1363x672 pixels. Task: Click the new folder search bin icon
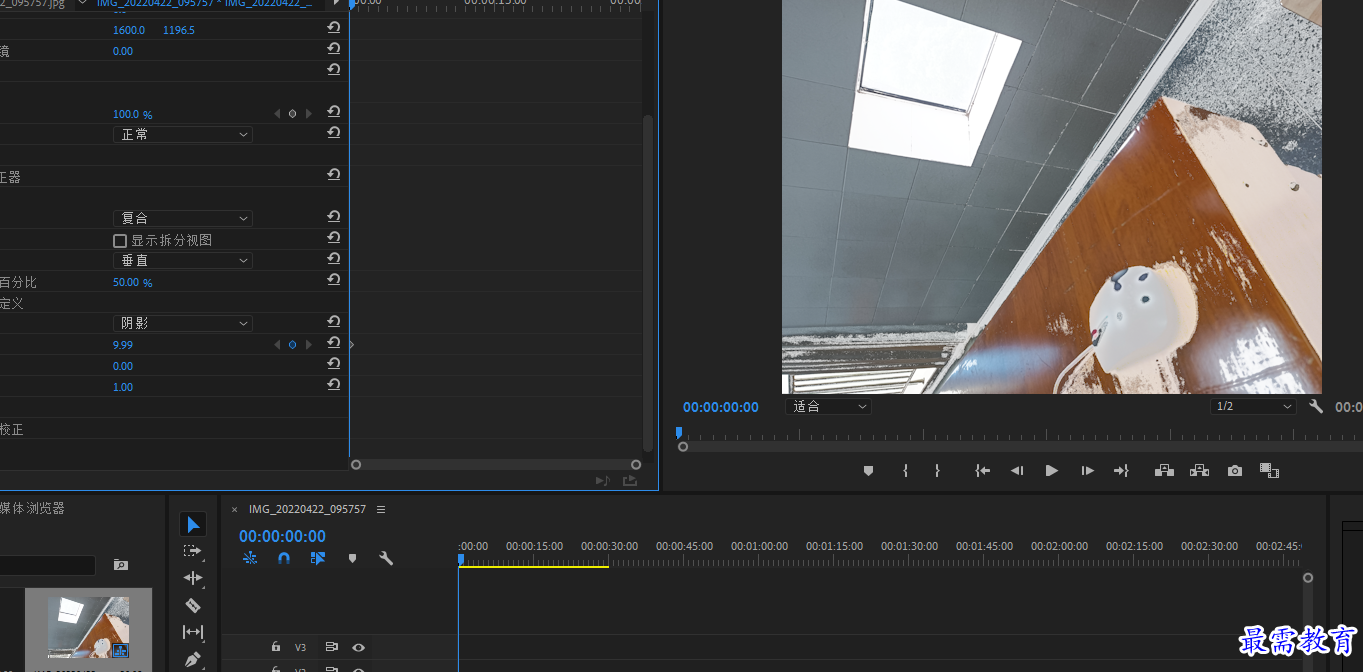(x=120, y=565)
